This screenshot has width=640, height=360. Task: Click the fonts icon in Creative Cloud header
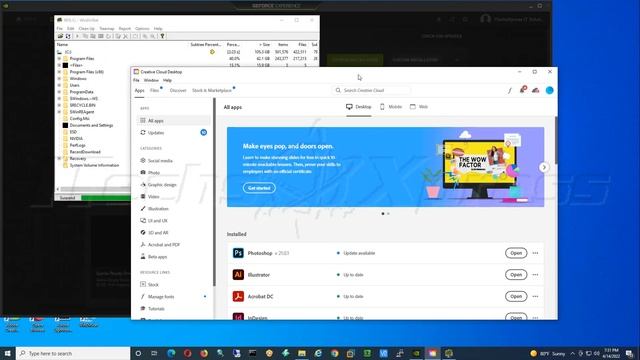point(509,90)
